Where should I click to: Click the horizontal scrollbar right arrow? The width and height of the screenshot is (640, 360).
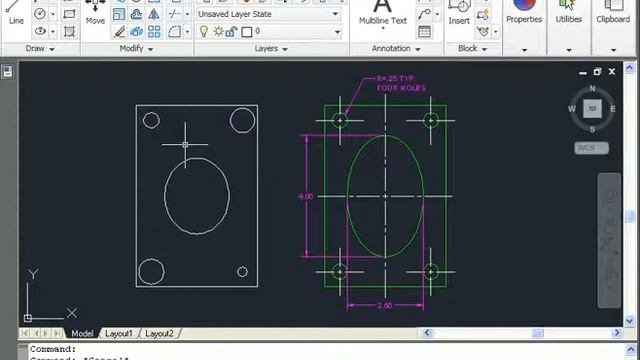pyautogui.click(x=617, y=333)
